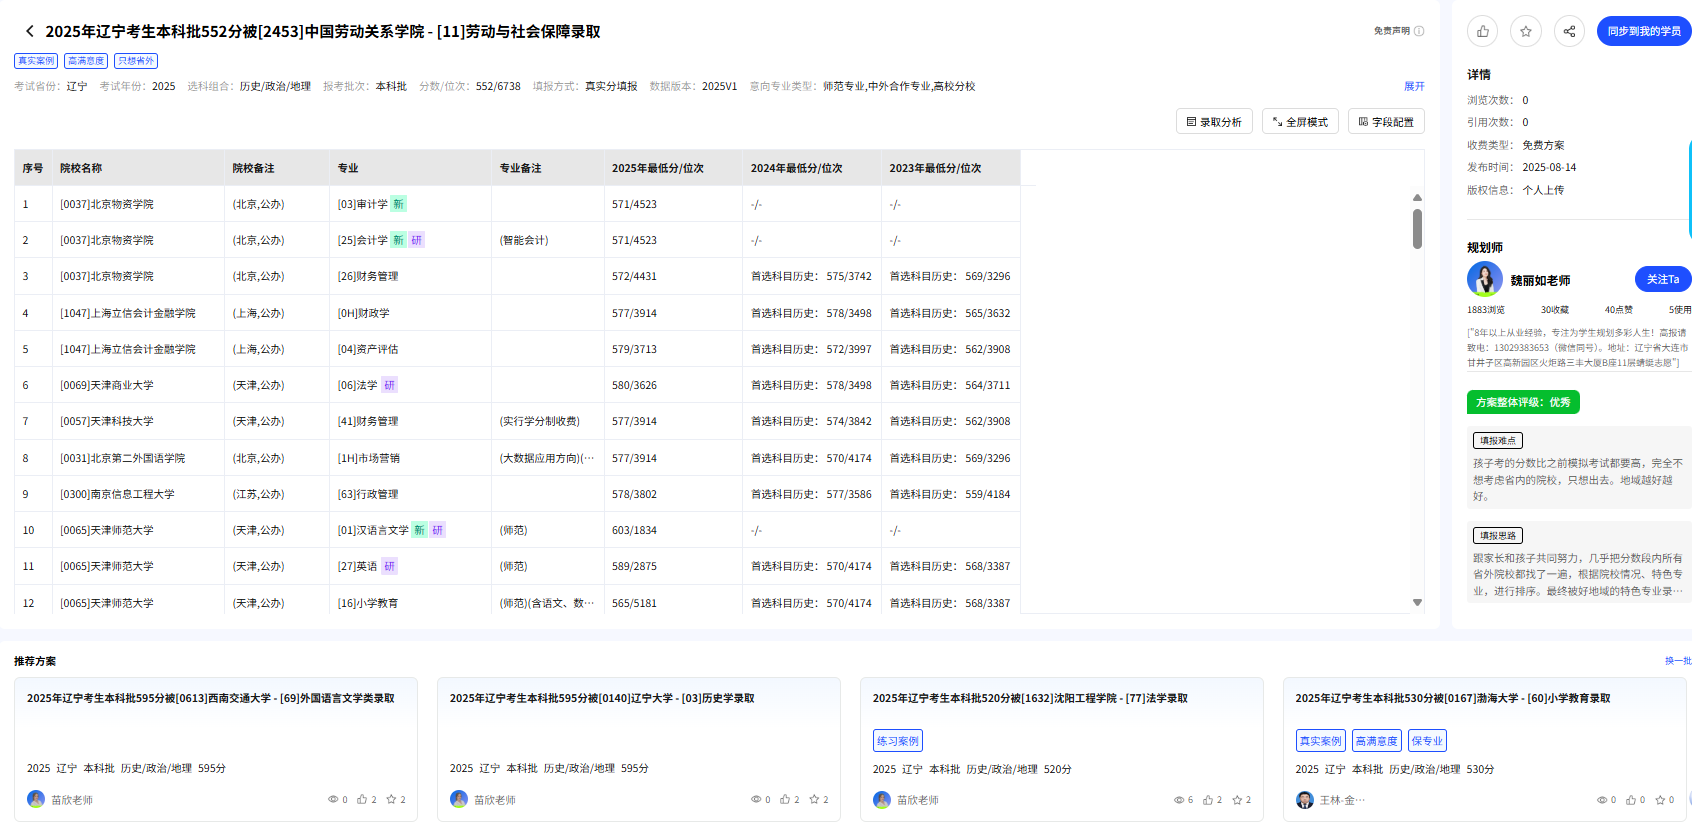Click 苗欣老师 avatar on 西南交通大学 card
This screenshot has width=1692, height=836.
(36, 799)
